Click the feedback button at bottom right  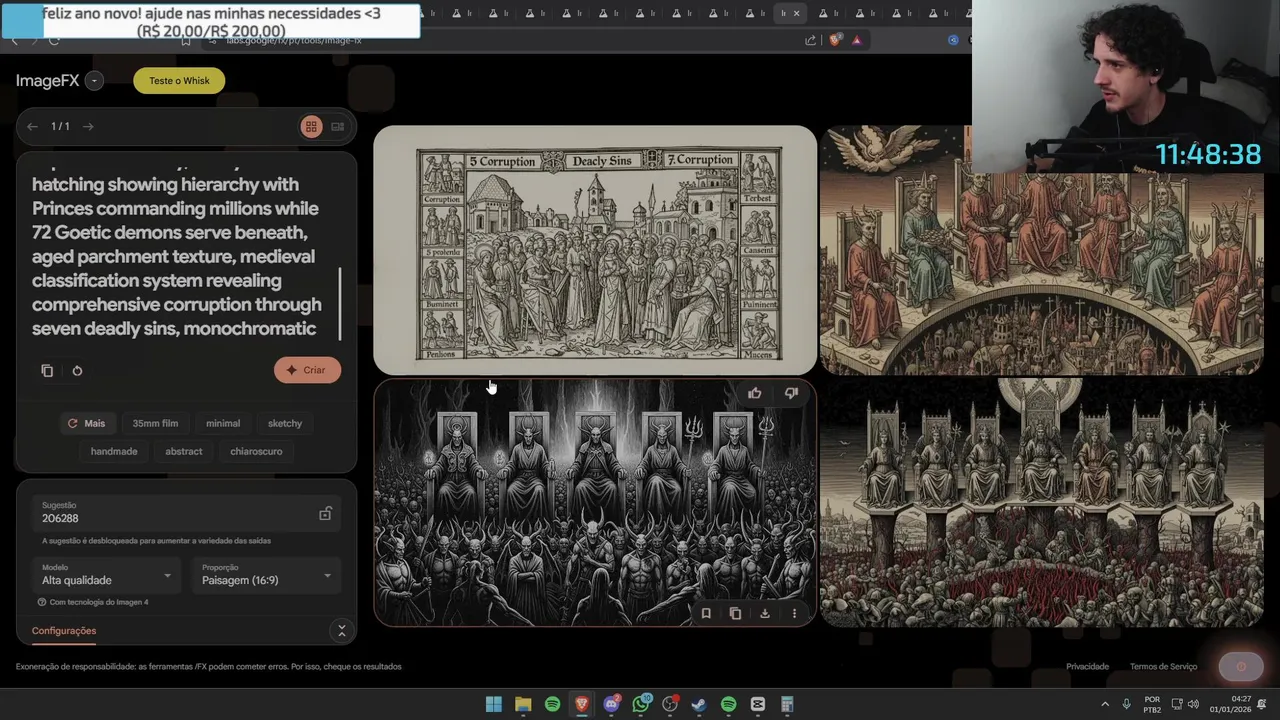(x=1241, y=666)
